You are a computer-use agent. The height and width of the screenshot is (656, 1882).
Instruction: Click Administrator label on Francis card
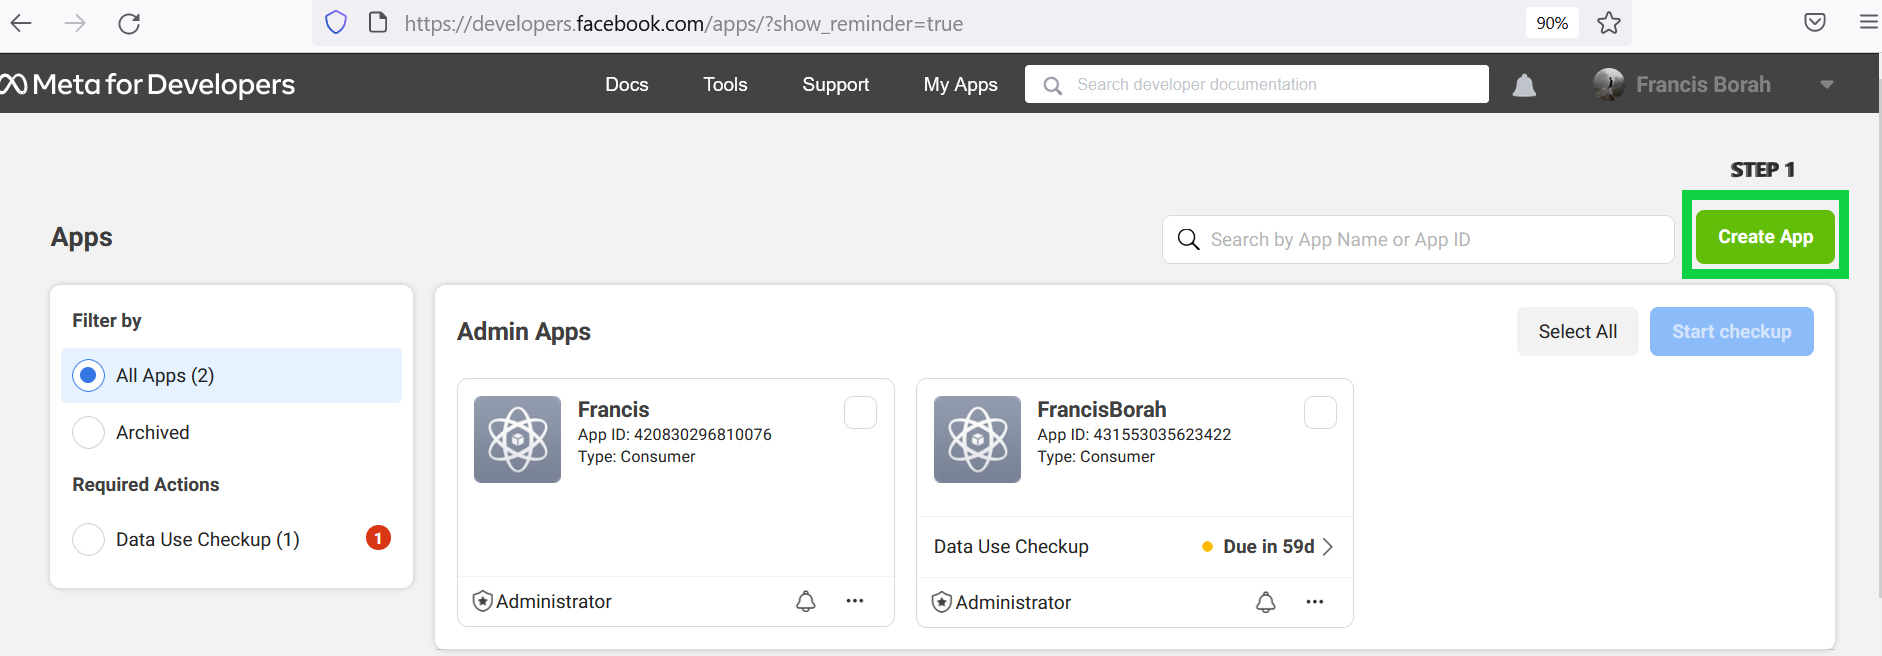pyautogui.click(x=554, y=601)
